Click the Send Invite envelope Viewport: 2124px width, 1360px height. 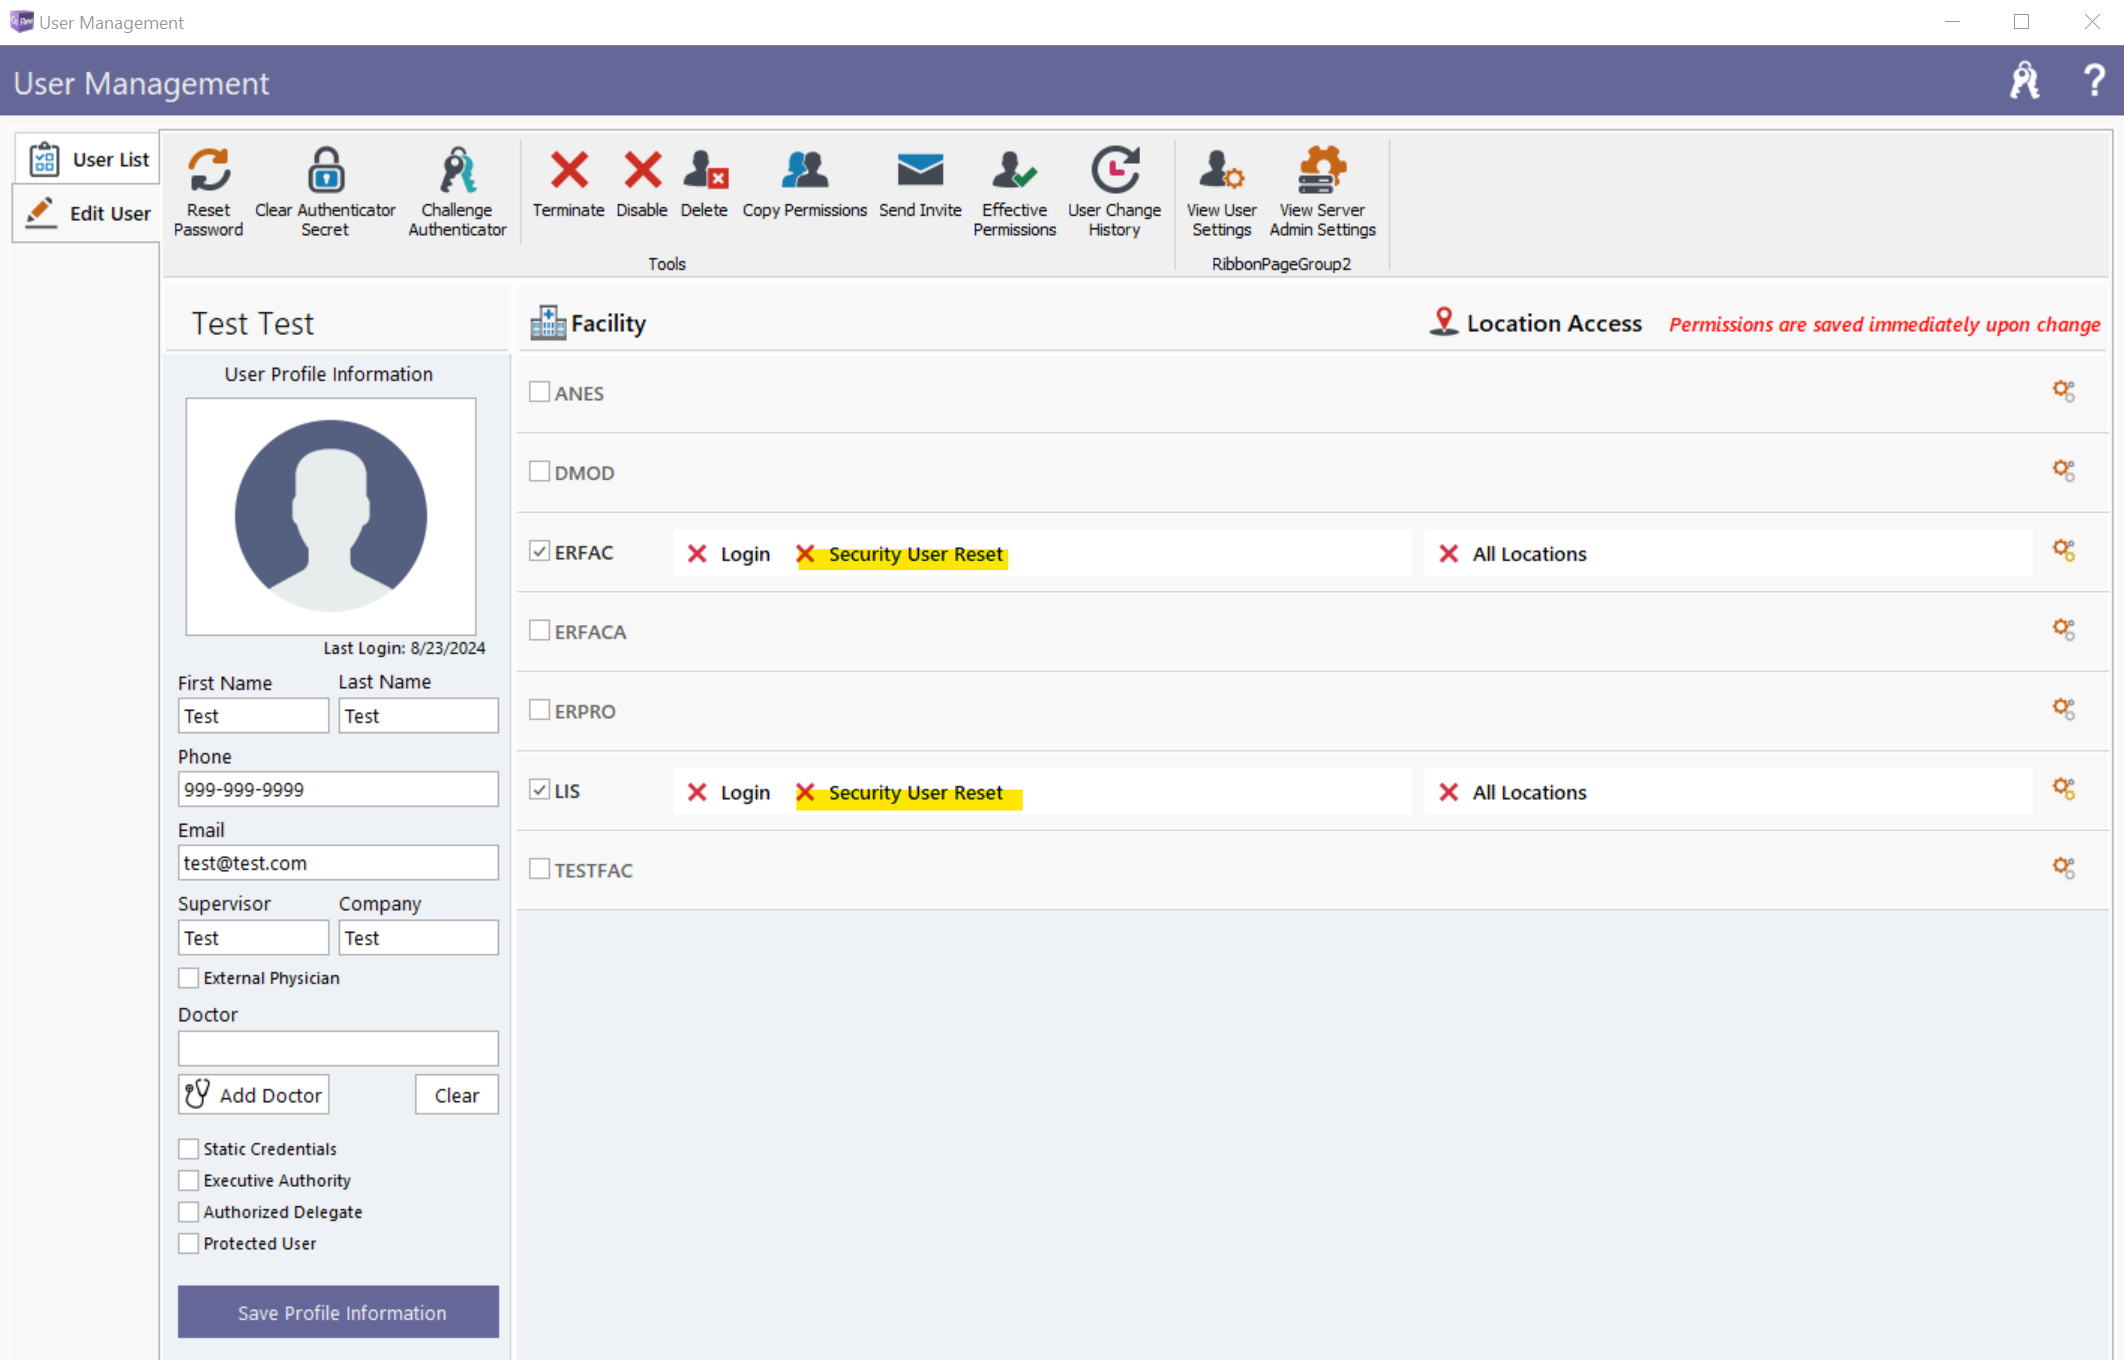[920, 170]
